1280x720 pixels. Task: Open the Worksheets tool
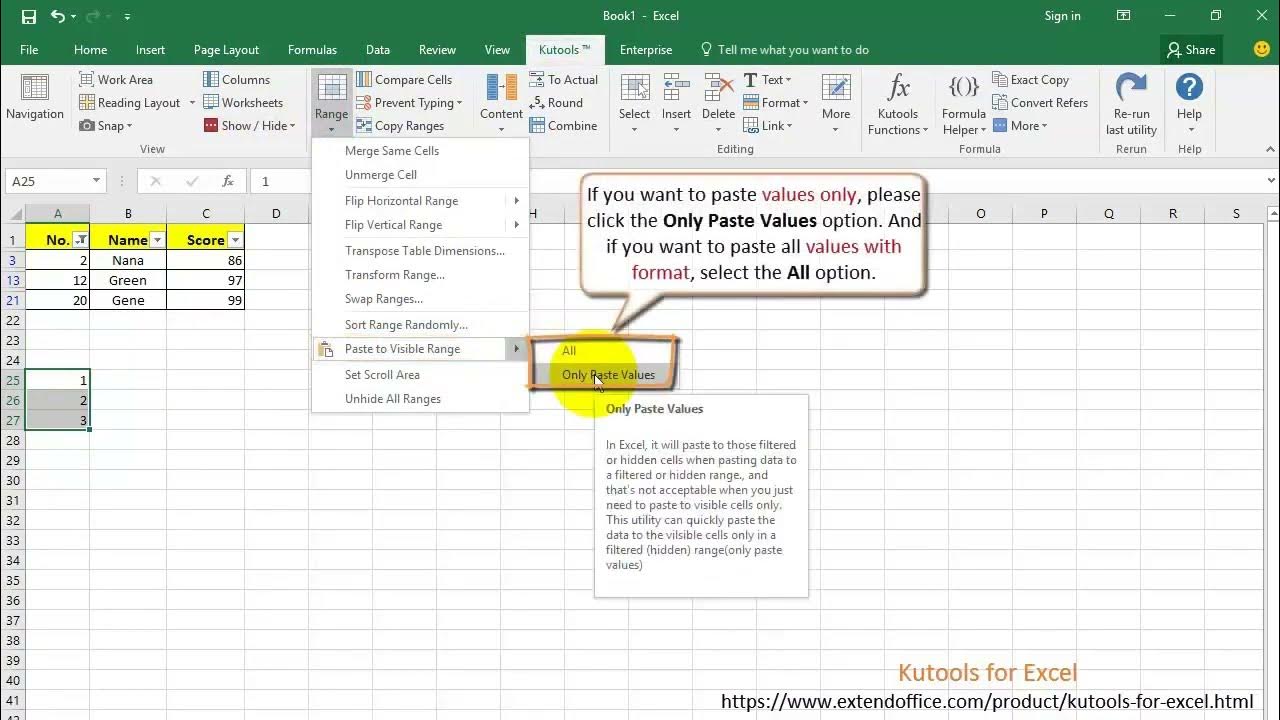click(x=243, y=103)
